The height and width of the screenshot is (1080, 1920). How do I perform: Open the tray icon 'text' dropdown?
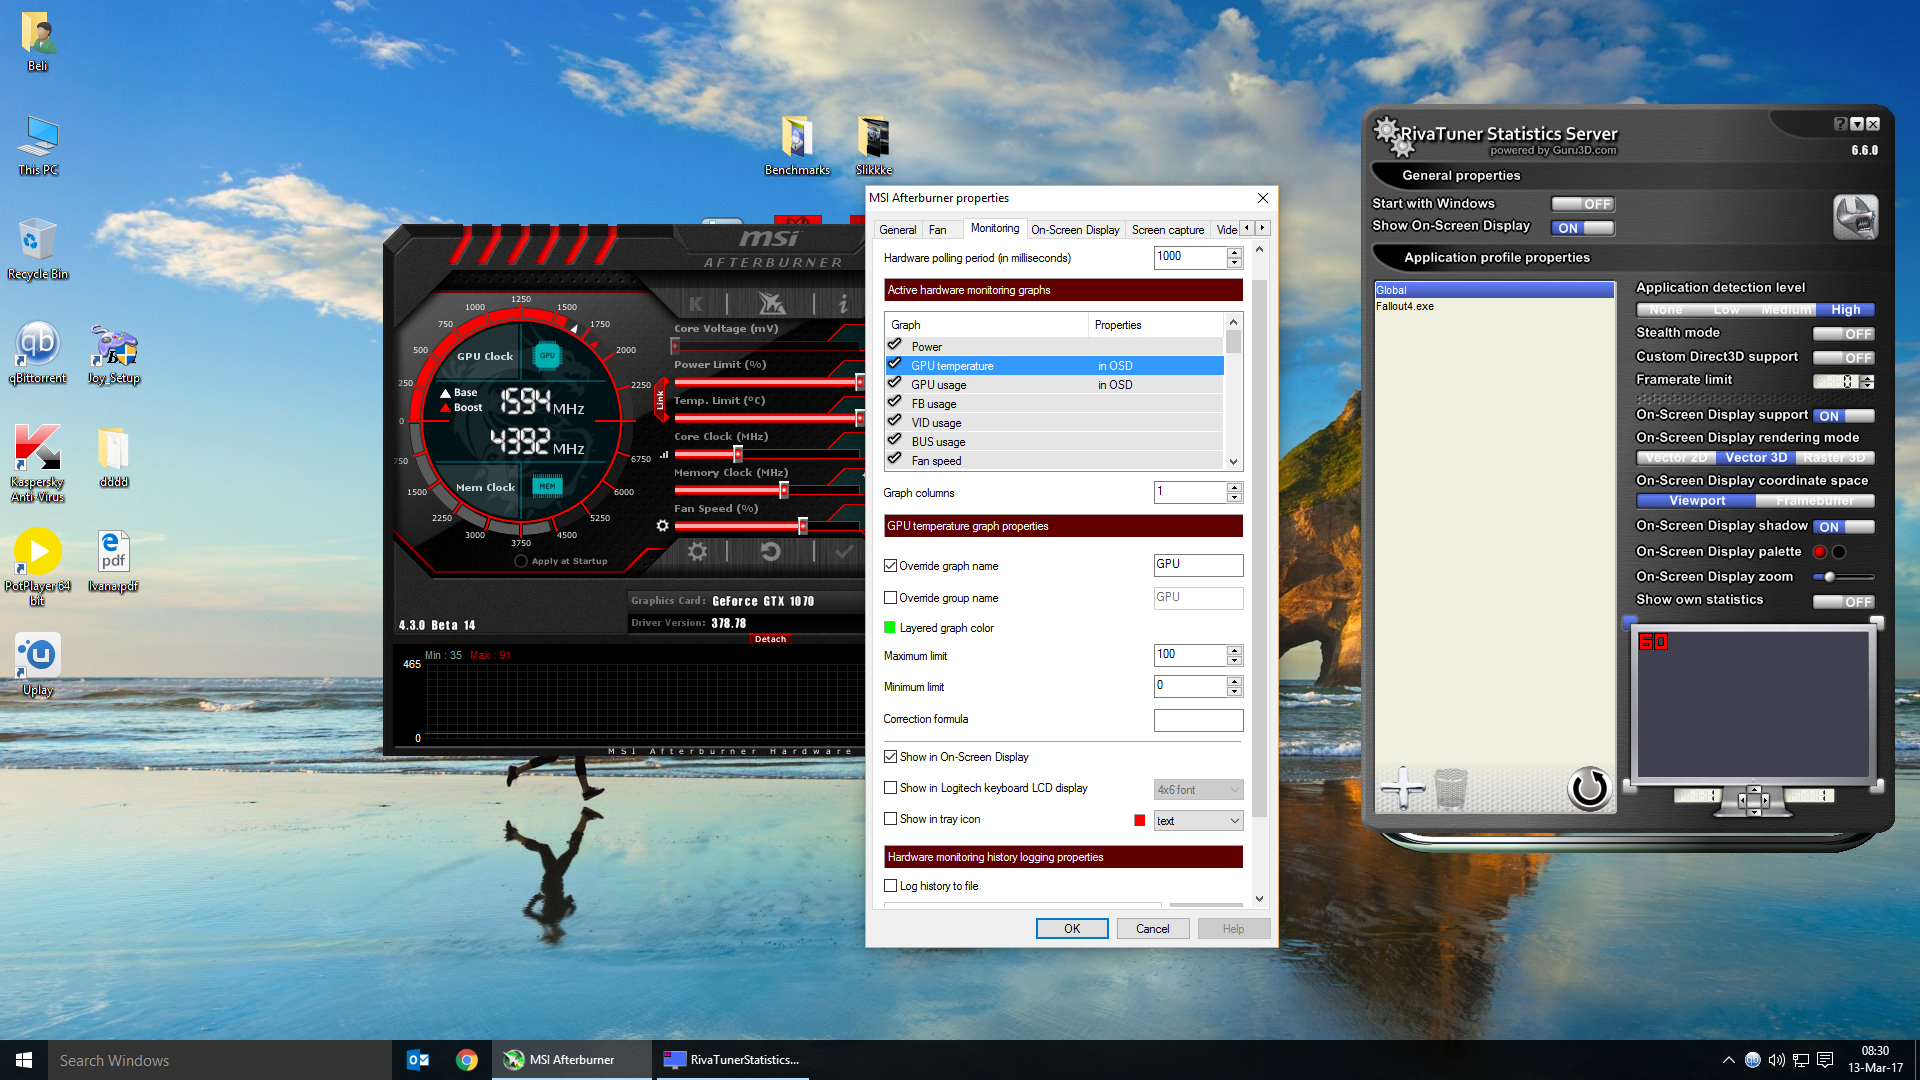click(x=1198, y=821)
